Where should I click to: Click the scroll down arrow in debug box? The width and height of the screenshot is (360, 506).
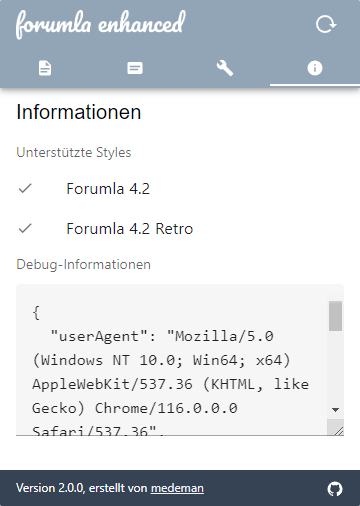[335, 410]
